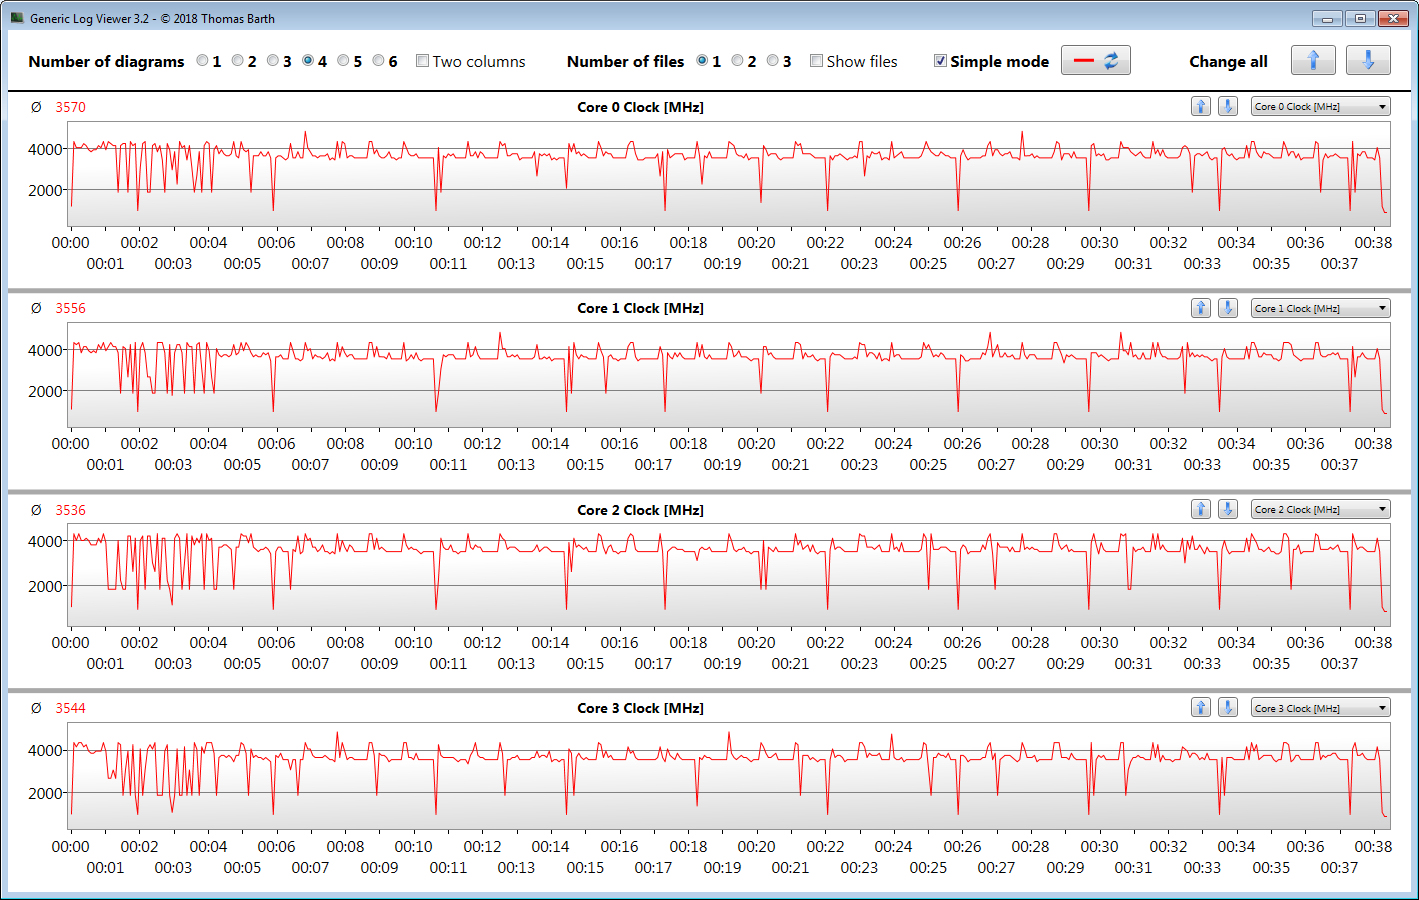Click the Core 3 Clock [MHz] chart title
Viewport: 1419px width, 900px height.
coord(640,708)
